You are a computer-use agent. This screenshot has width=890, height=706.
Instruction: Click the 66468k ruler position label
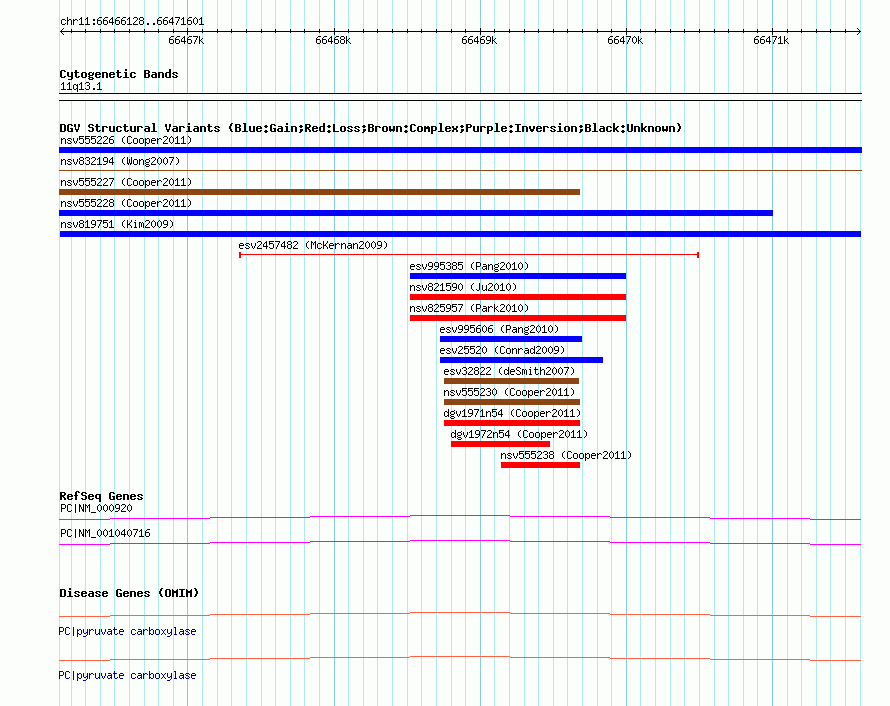tap(333, 40)
